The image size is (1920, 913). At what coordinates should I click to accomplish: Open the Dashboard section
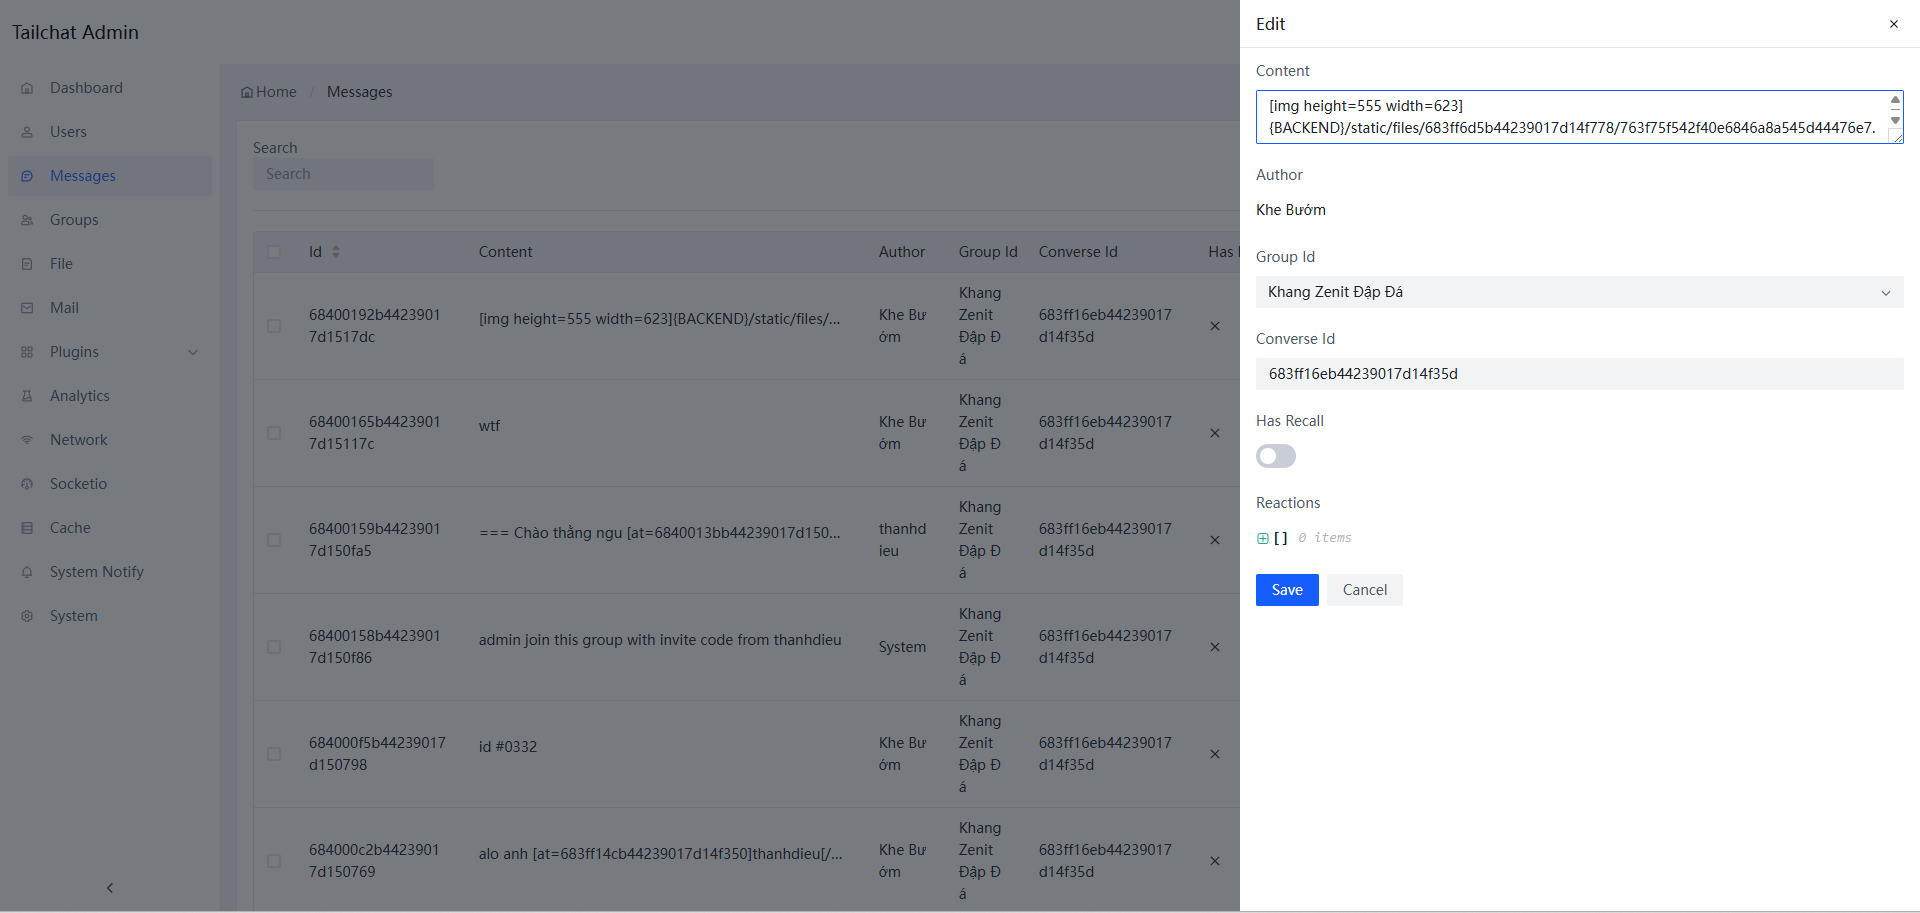pyautogui.click(x=86, y=87)
